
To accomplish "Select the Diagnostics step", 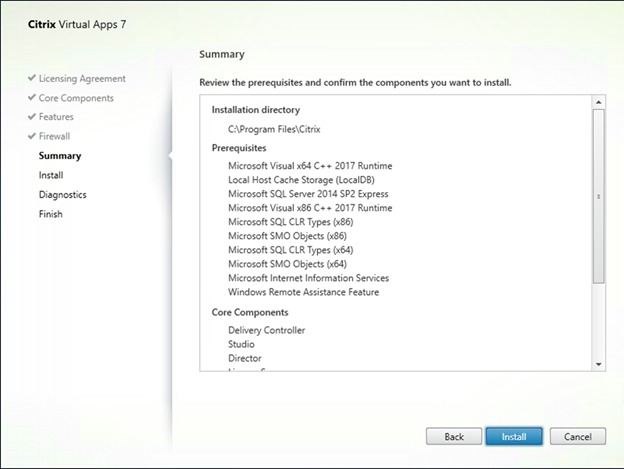I will click(62, 195).
